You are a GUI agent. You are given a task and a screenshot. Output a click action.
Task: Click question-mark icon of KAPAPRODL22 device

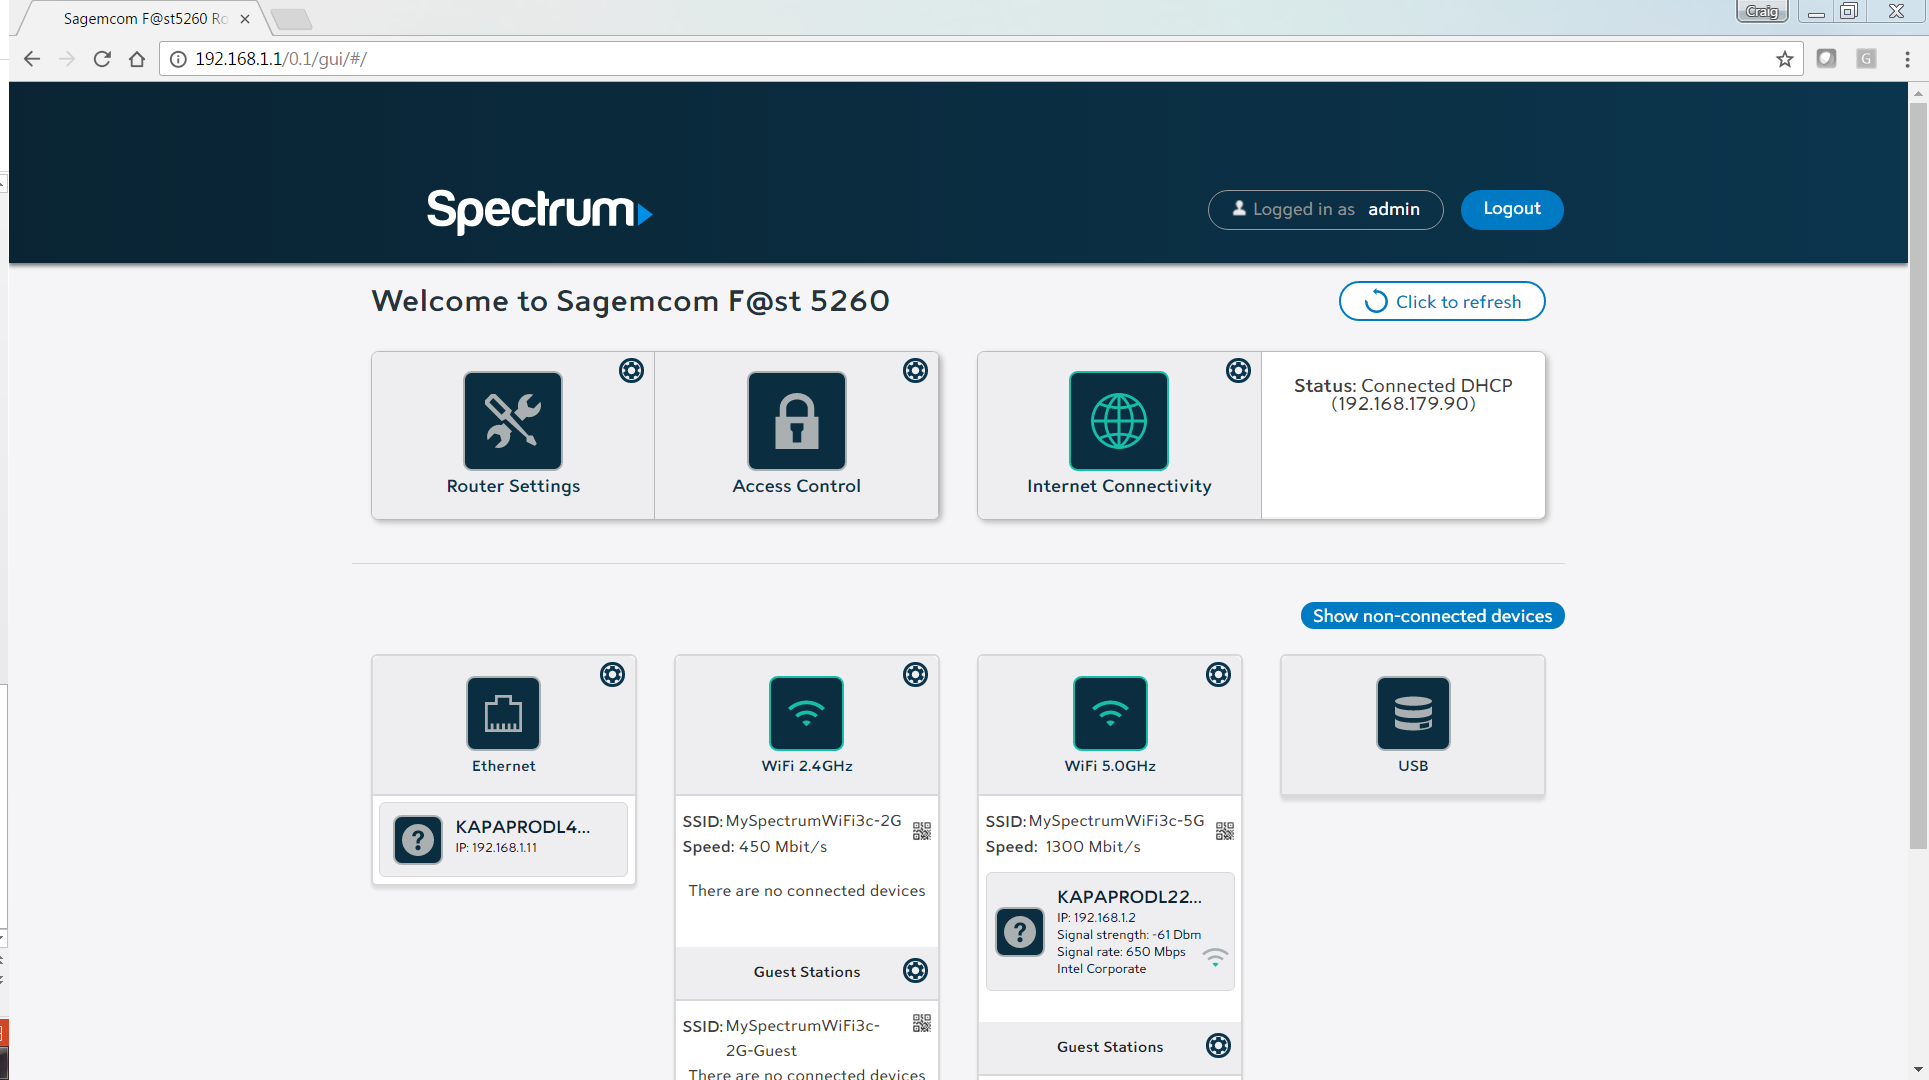(x=1020, y=932)
